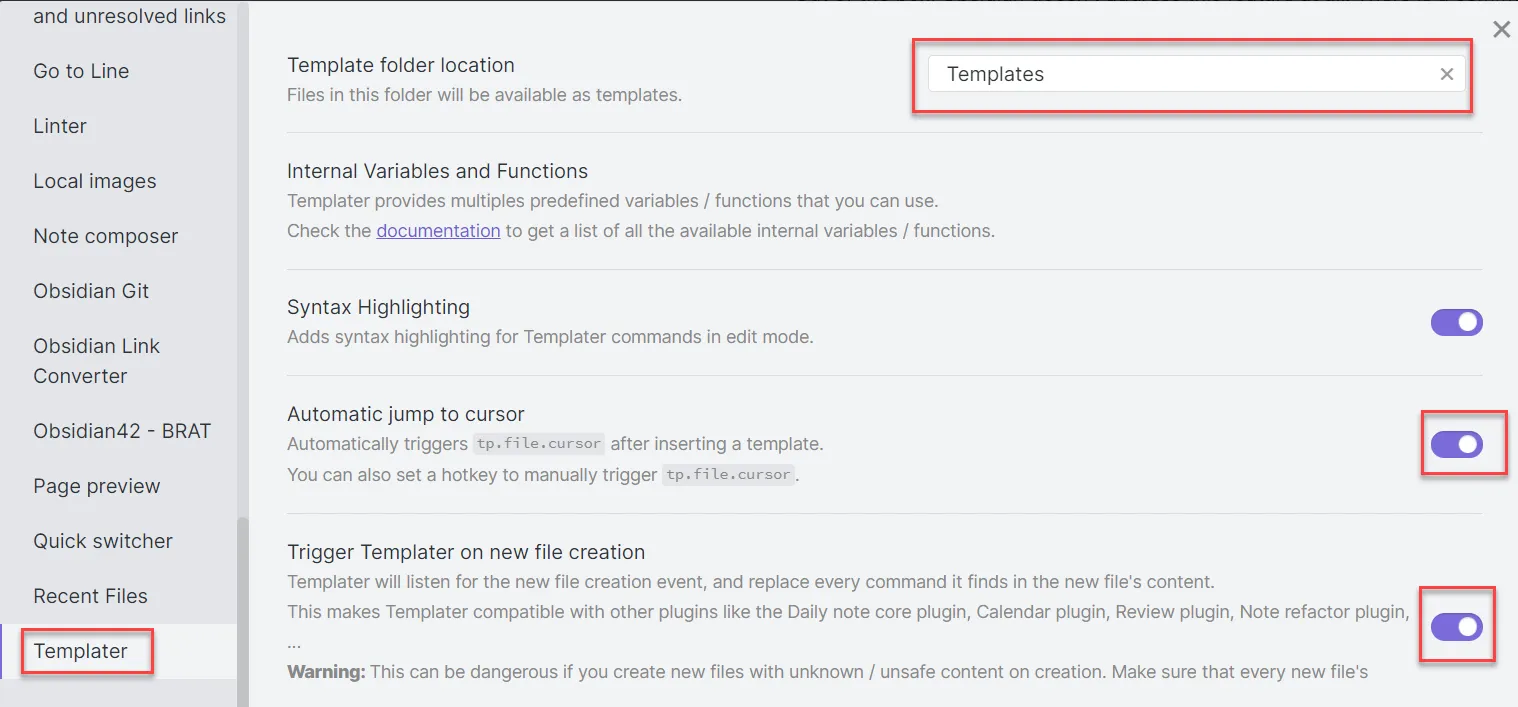Toggle Trigger Templater on new file creation
The image size is (1518, 707).
click(x=1456, y=627)
